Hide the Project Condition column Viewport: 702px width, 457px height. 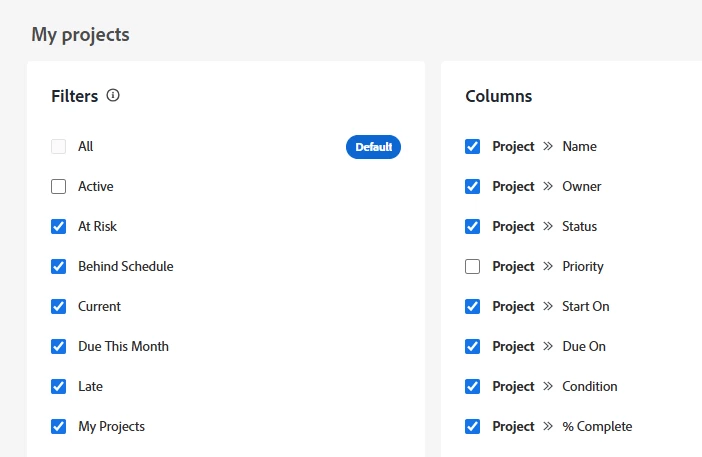coord(472,386)
